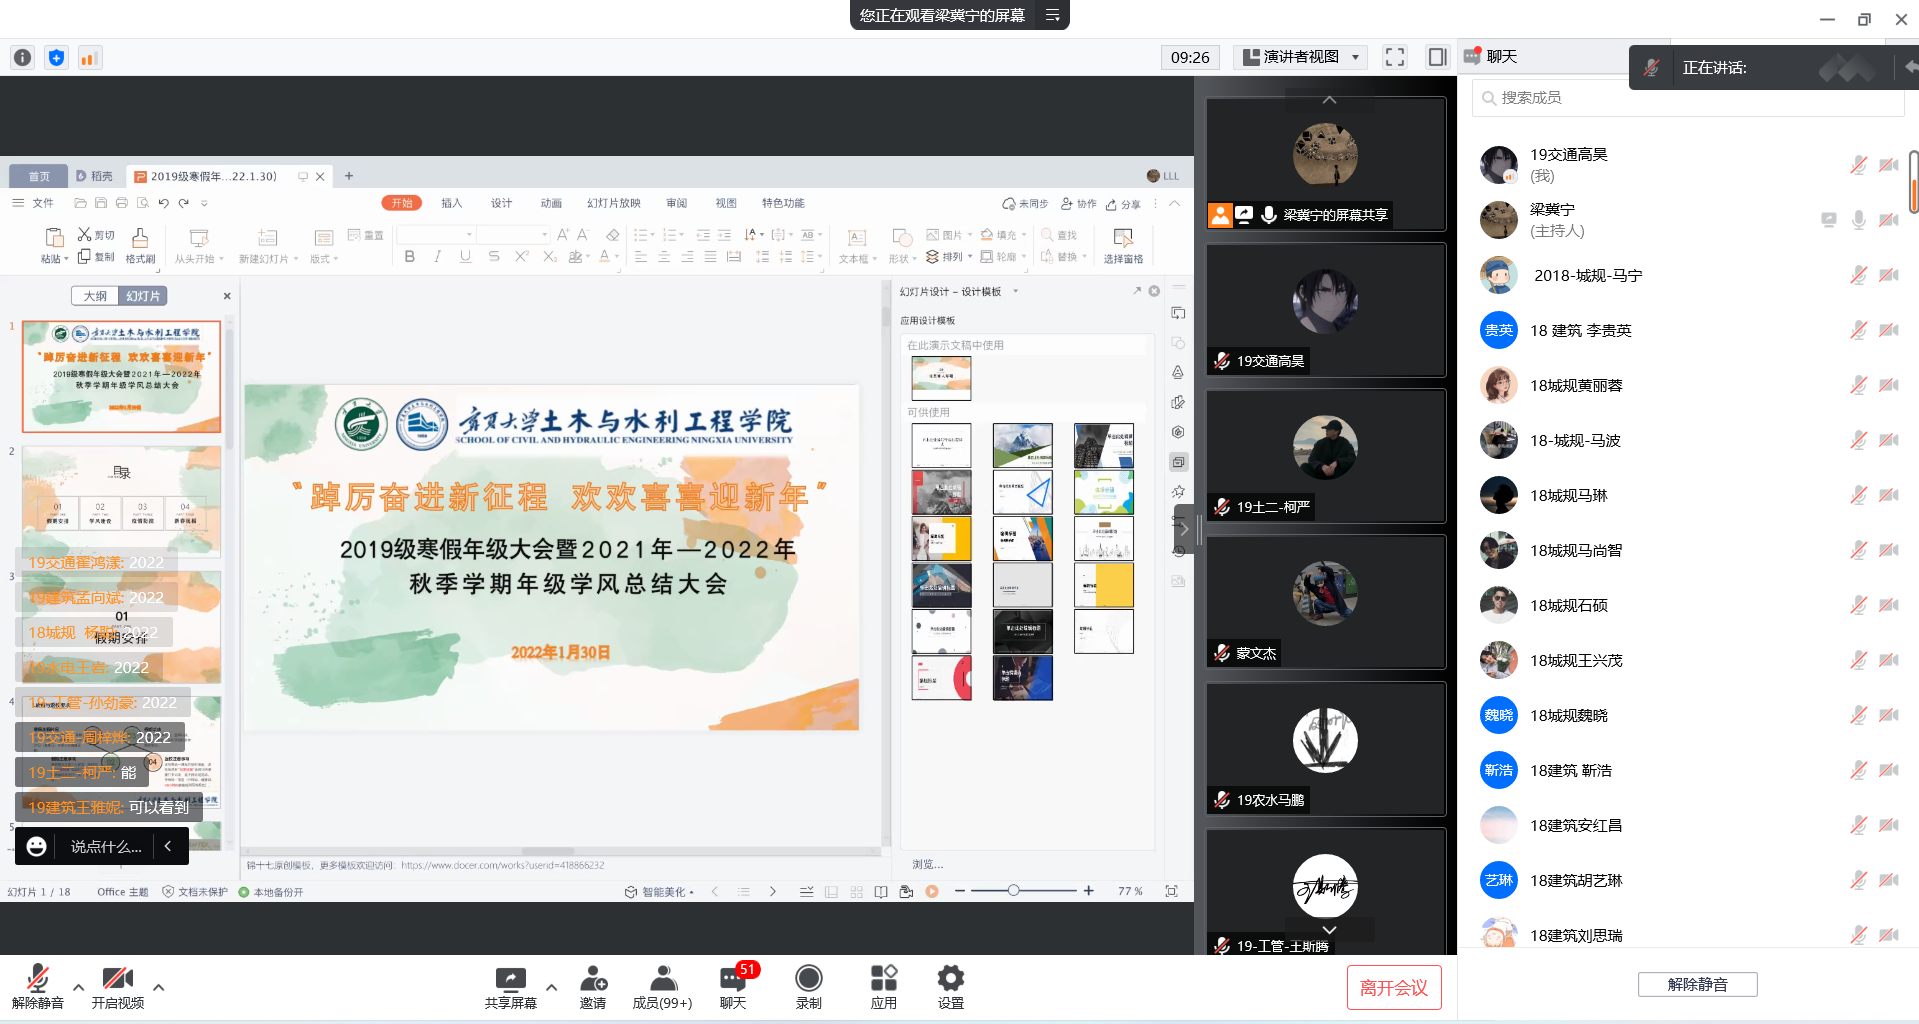Start recording the meeting

[808, 980]
